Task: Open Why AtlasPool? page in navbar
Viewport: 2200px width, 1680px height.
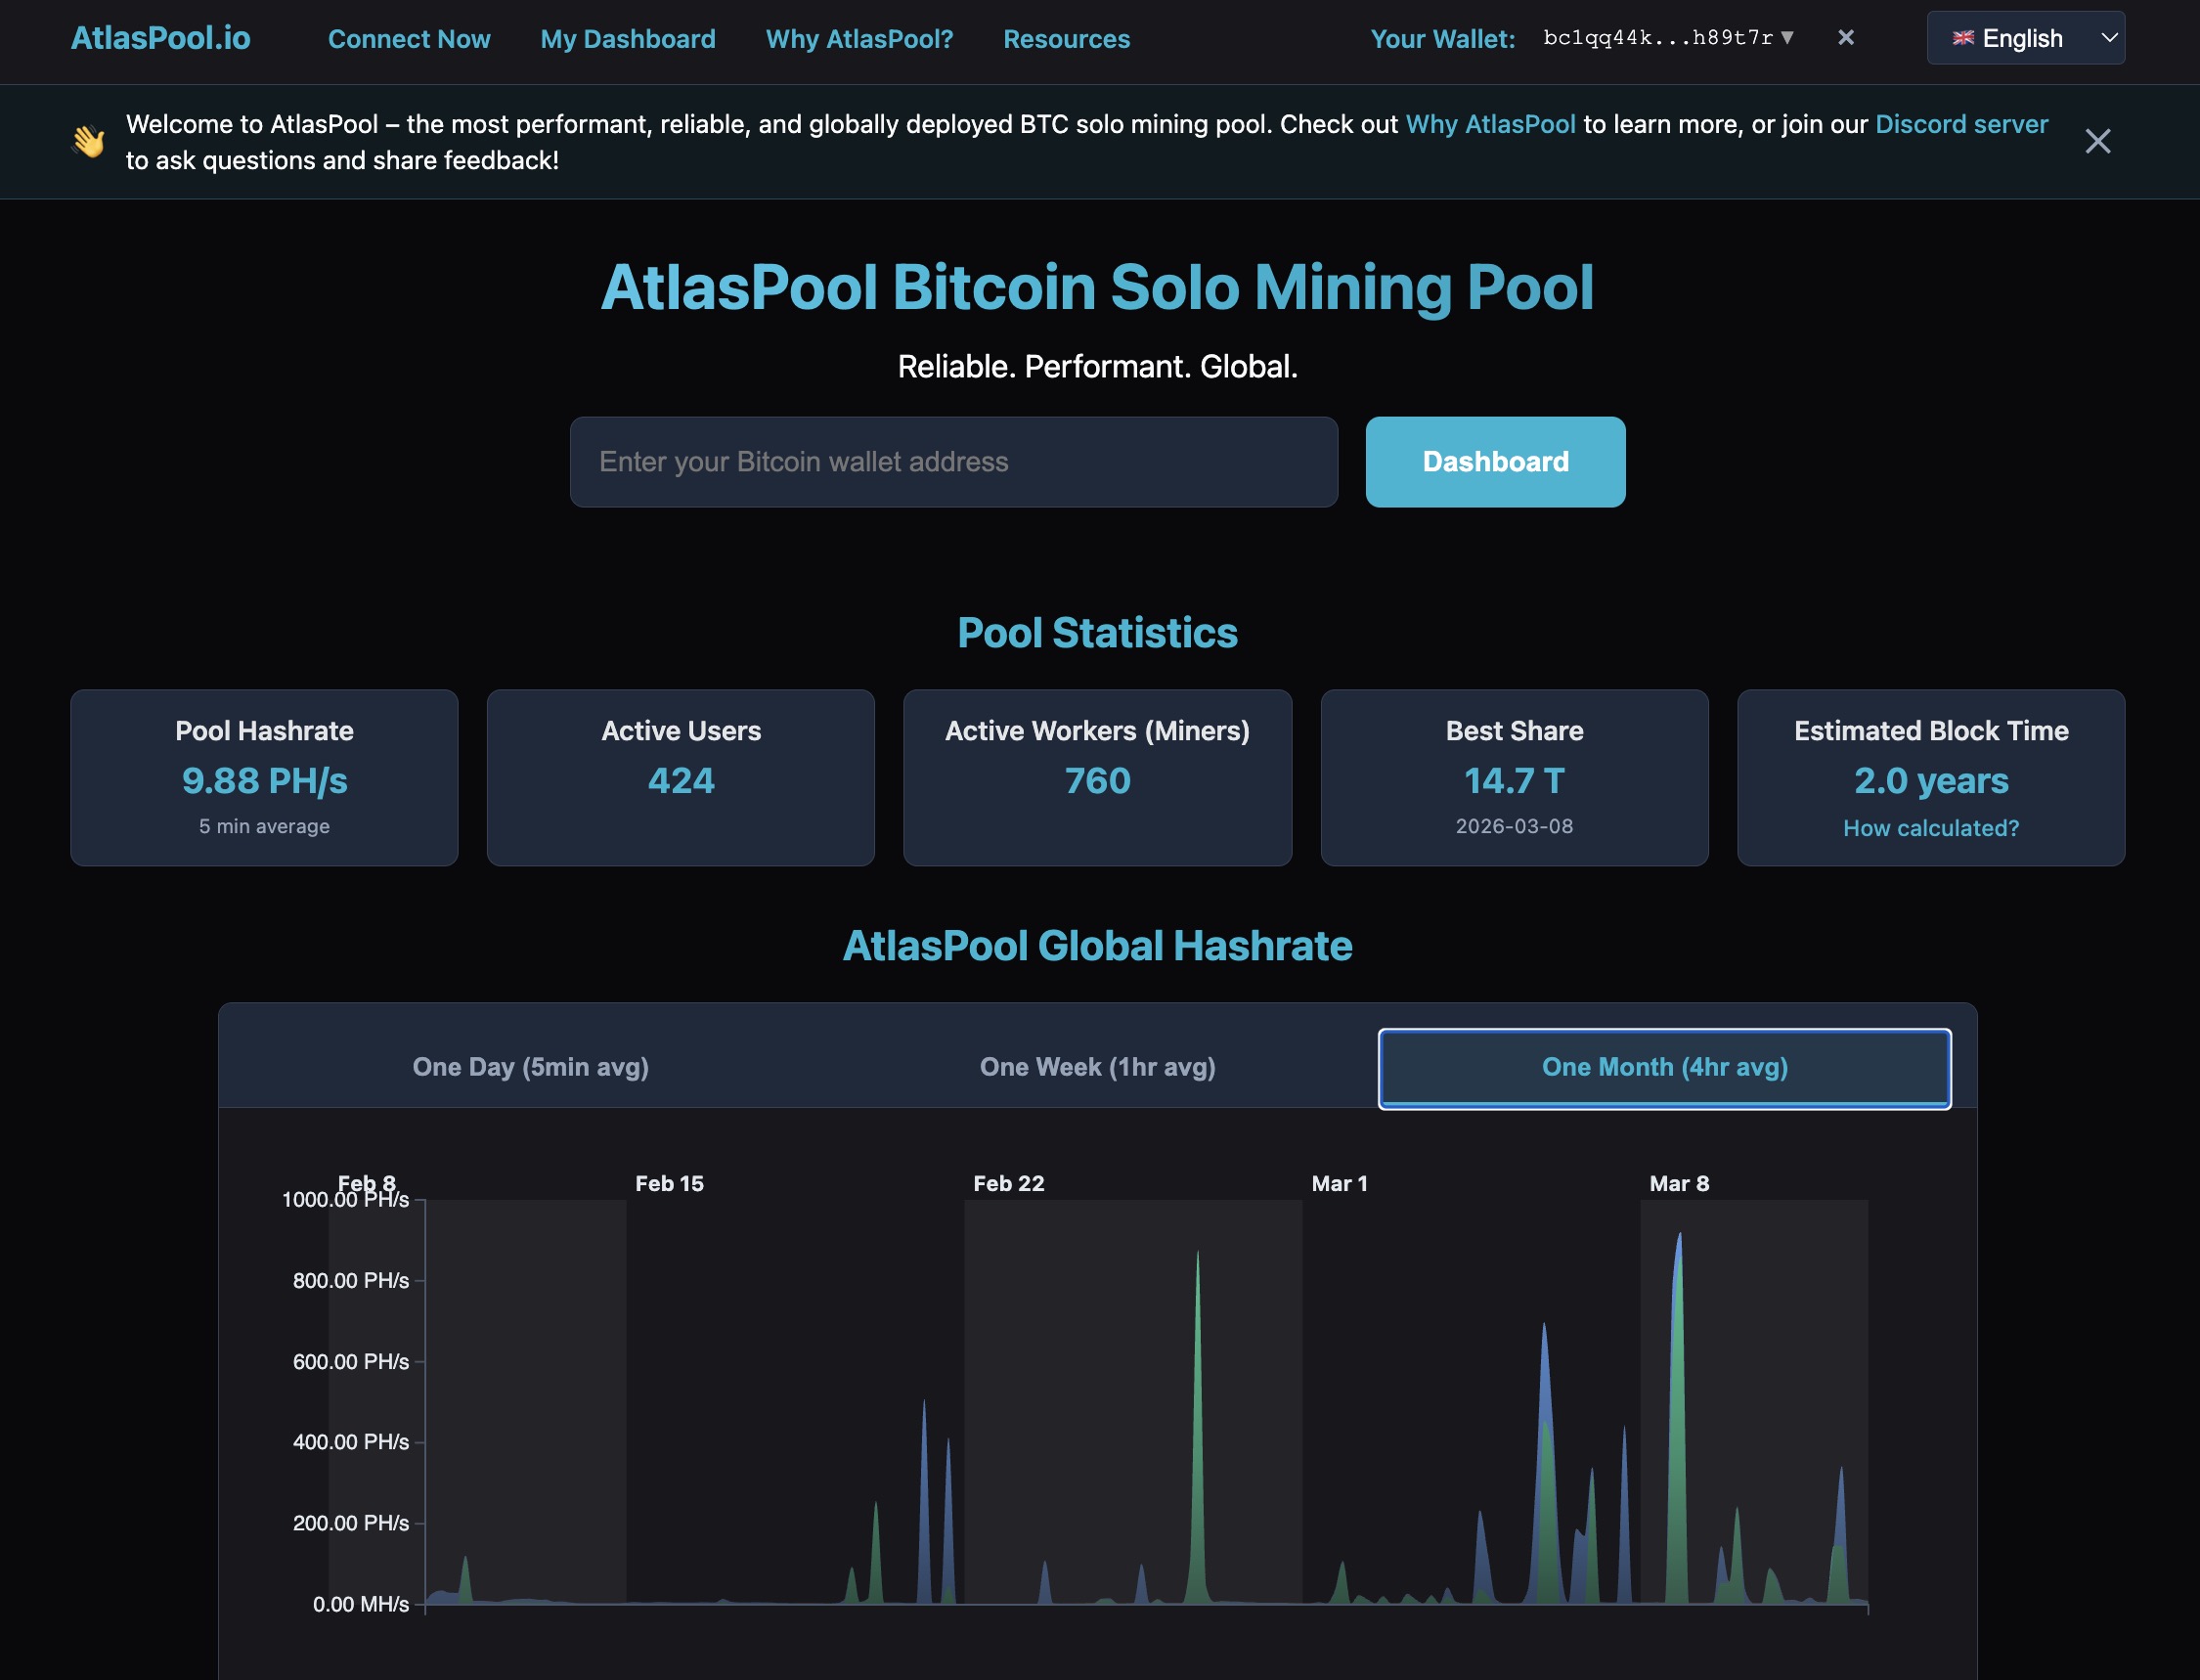Action: point(859,39)
